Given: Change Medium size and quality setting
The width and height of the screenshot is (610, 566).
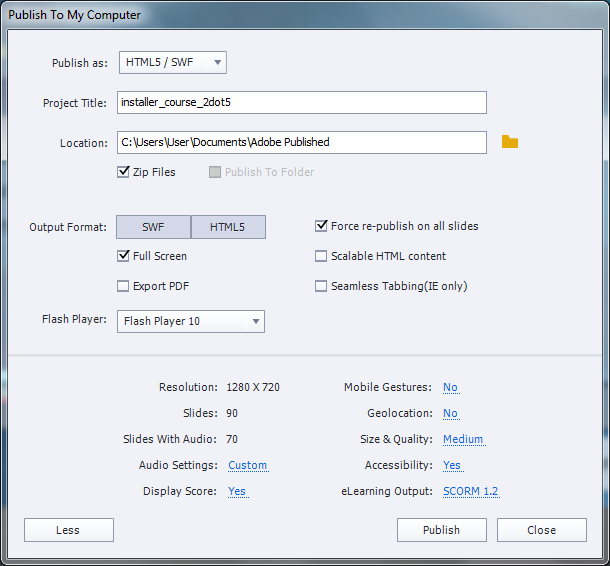Looking at the screenshot, I should click(463, 439).
